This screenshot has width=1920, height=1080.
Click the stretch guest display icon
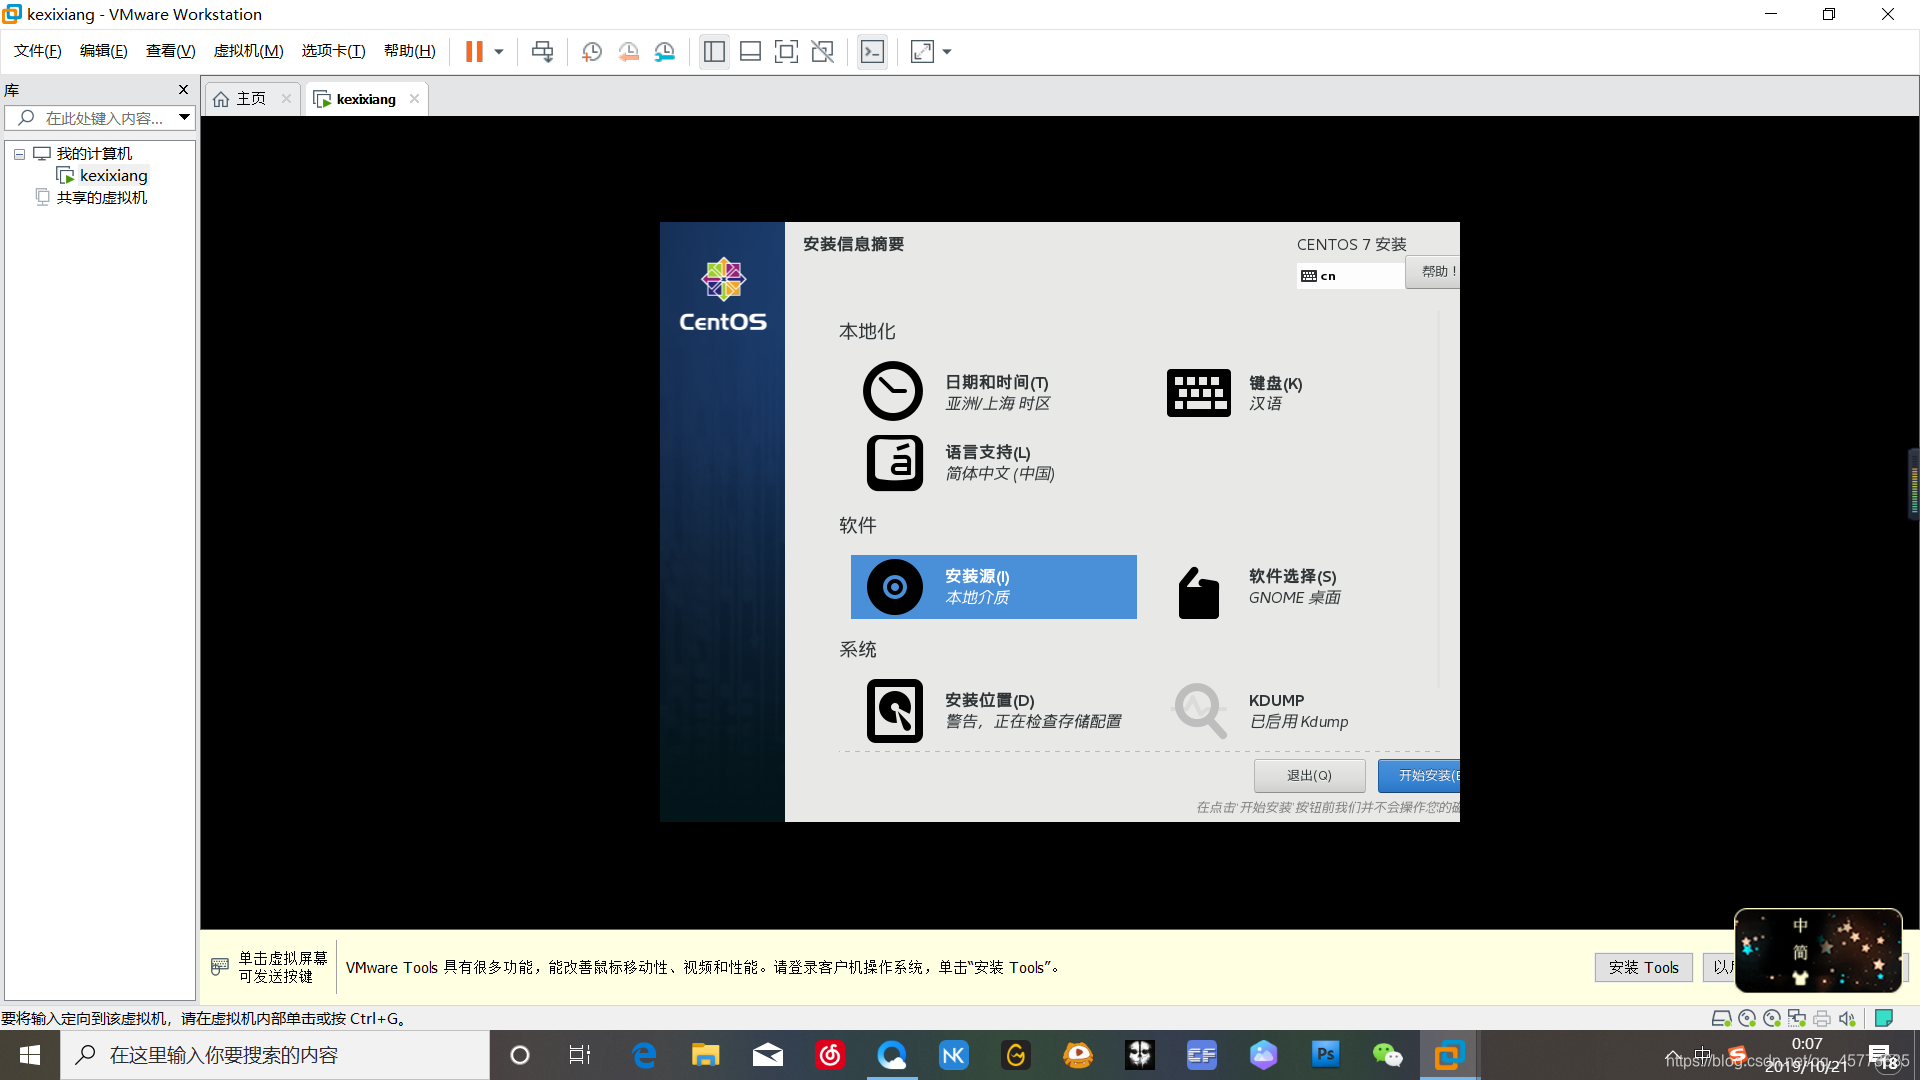click(x=922, y=52)
